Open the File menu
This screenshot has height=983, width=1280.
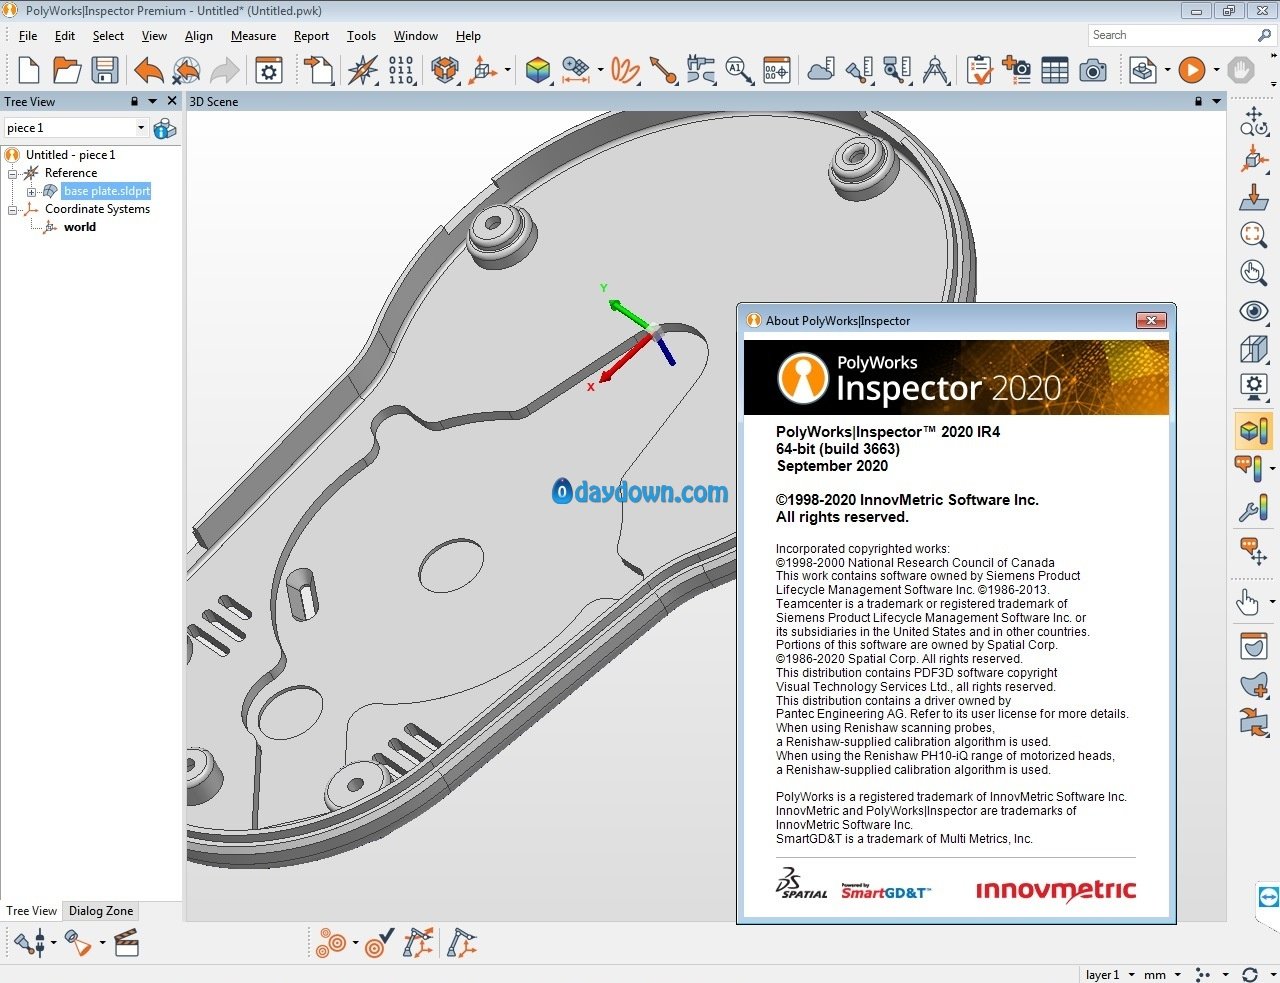point(28,36)
